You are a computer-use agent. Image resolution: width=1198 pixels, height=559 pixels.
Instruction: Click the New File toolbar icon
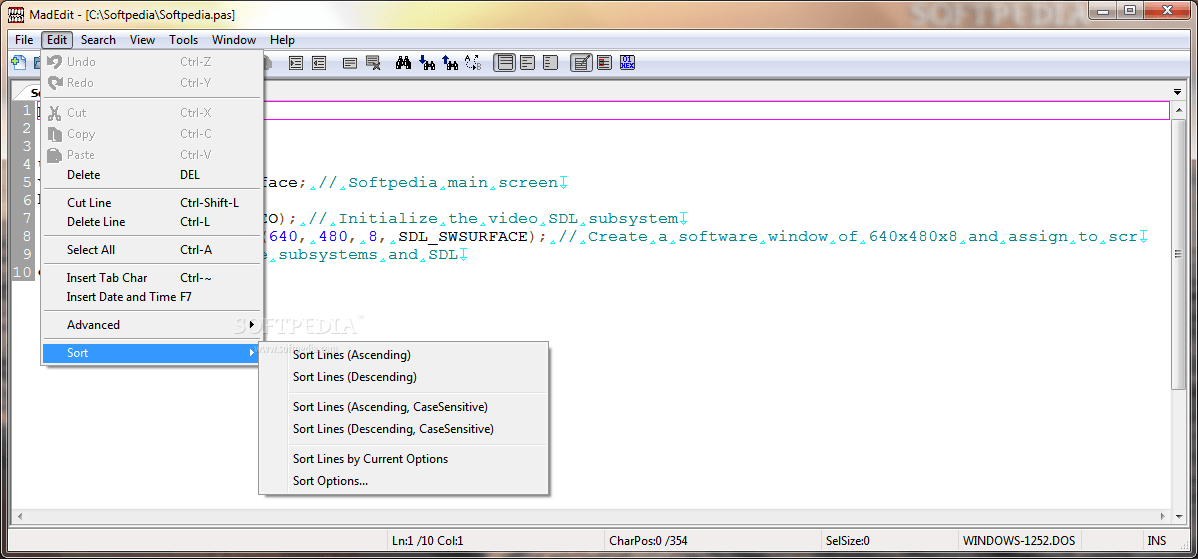pos(18,63)
